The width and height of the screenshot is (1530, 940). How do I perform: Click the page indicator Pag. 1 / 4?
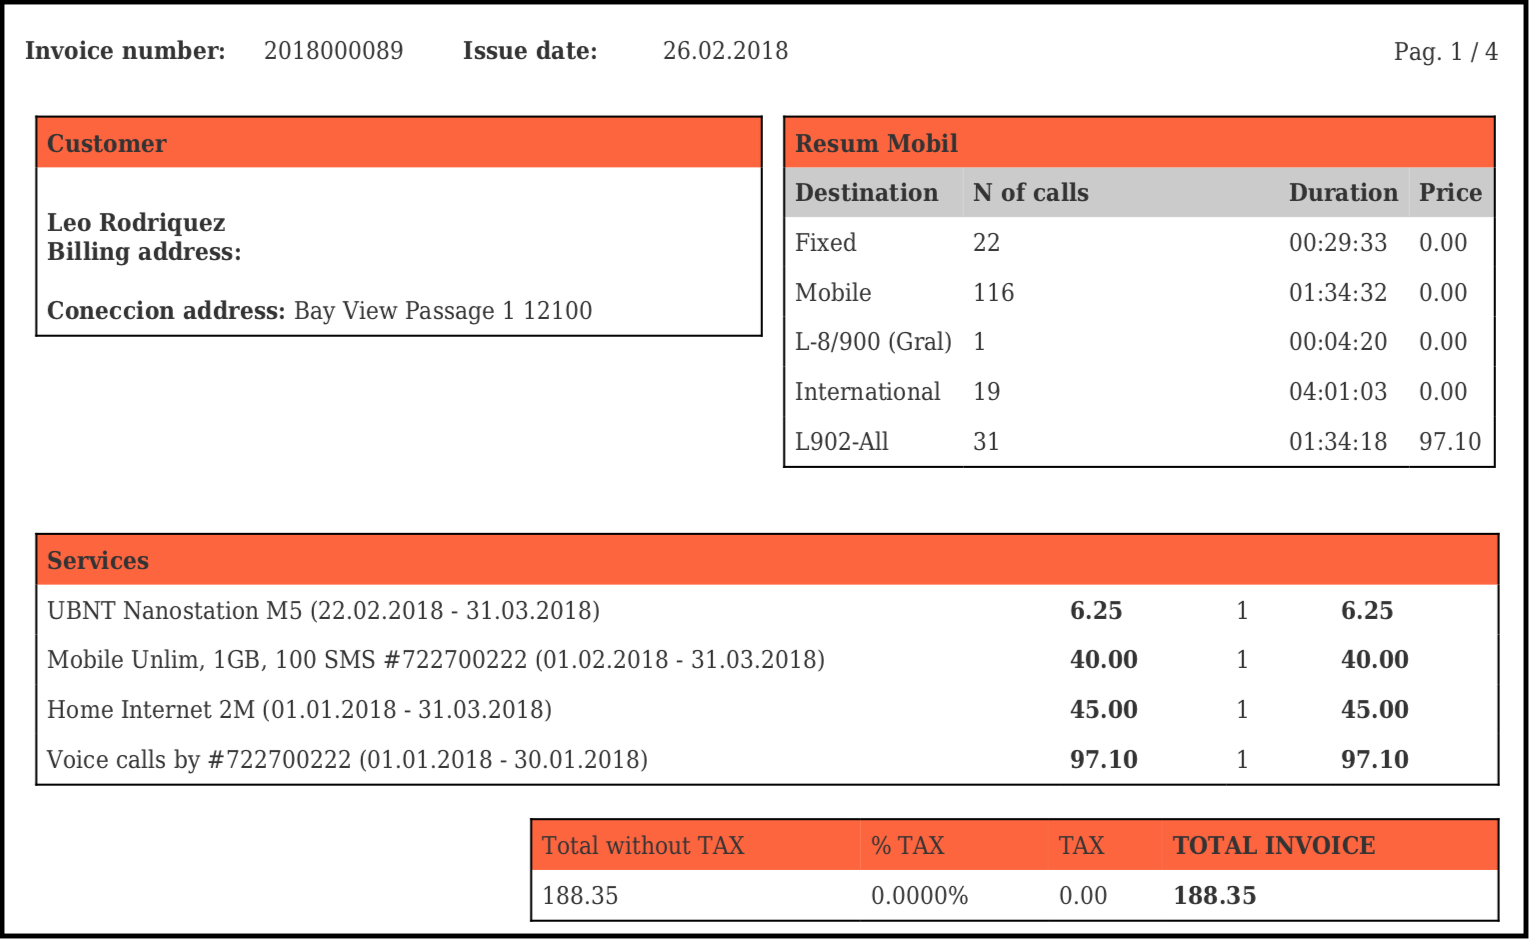pos(1445,52)
